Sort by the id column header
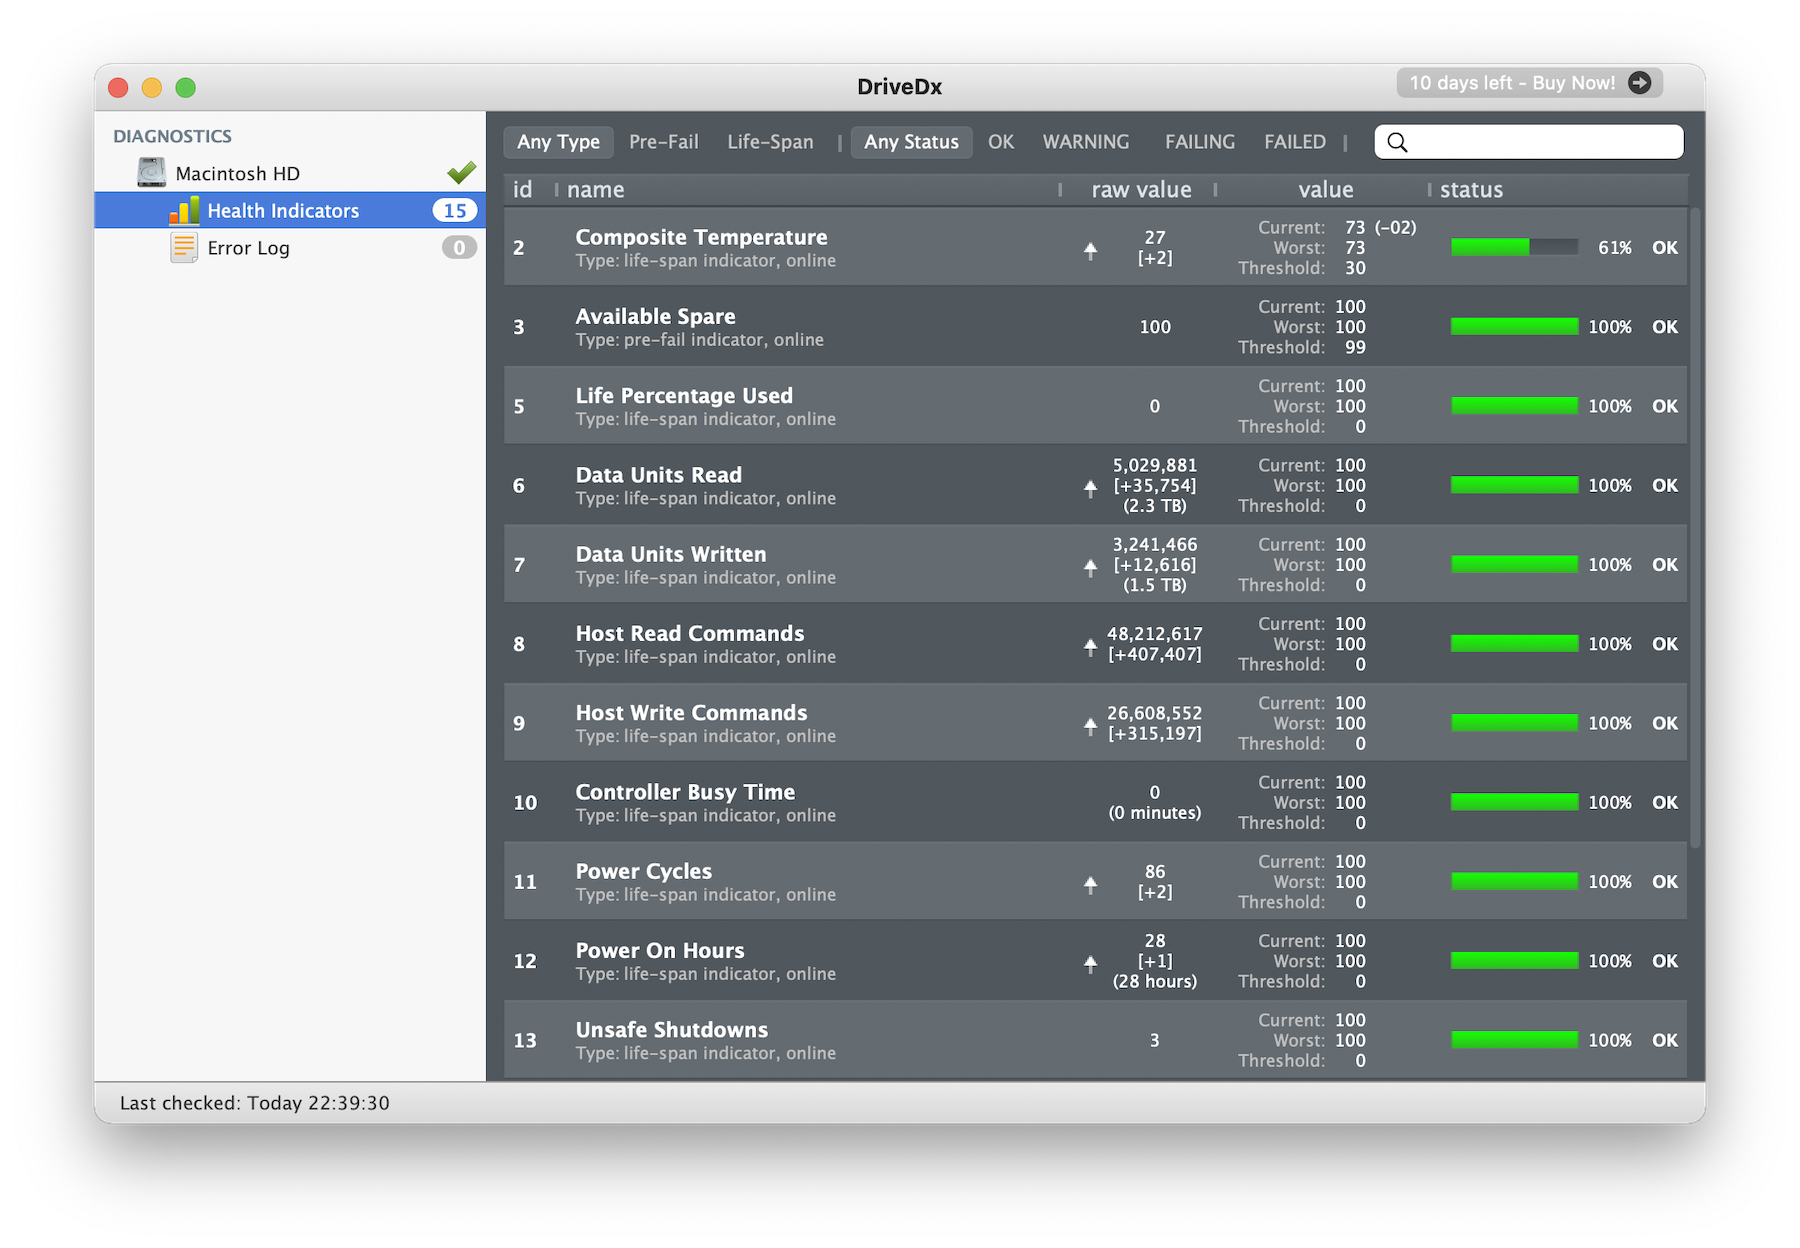The image size is (1800, 1248). pyautogui.click(x=523, y=189)
